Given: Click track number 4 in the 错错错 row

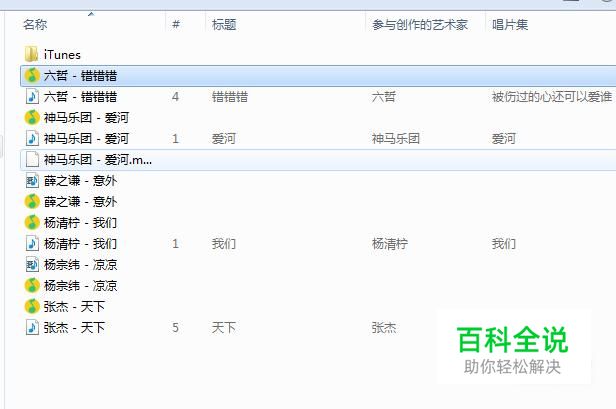Looking at the screenshot, I should click(176, 97).
